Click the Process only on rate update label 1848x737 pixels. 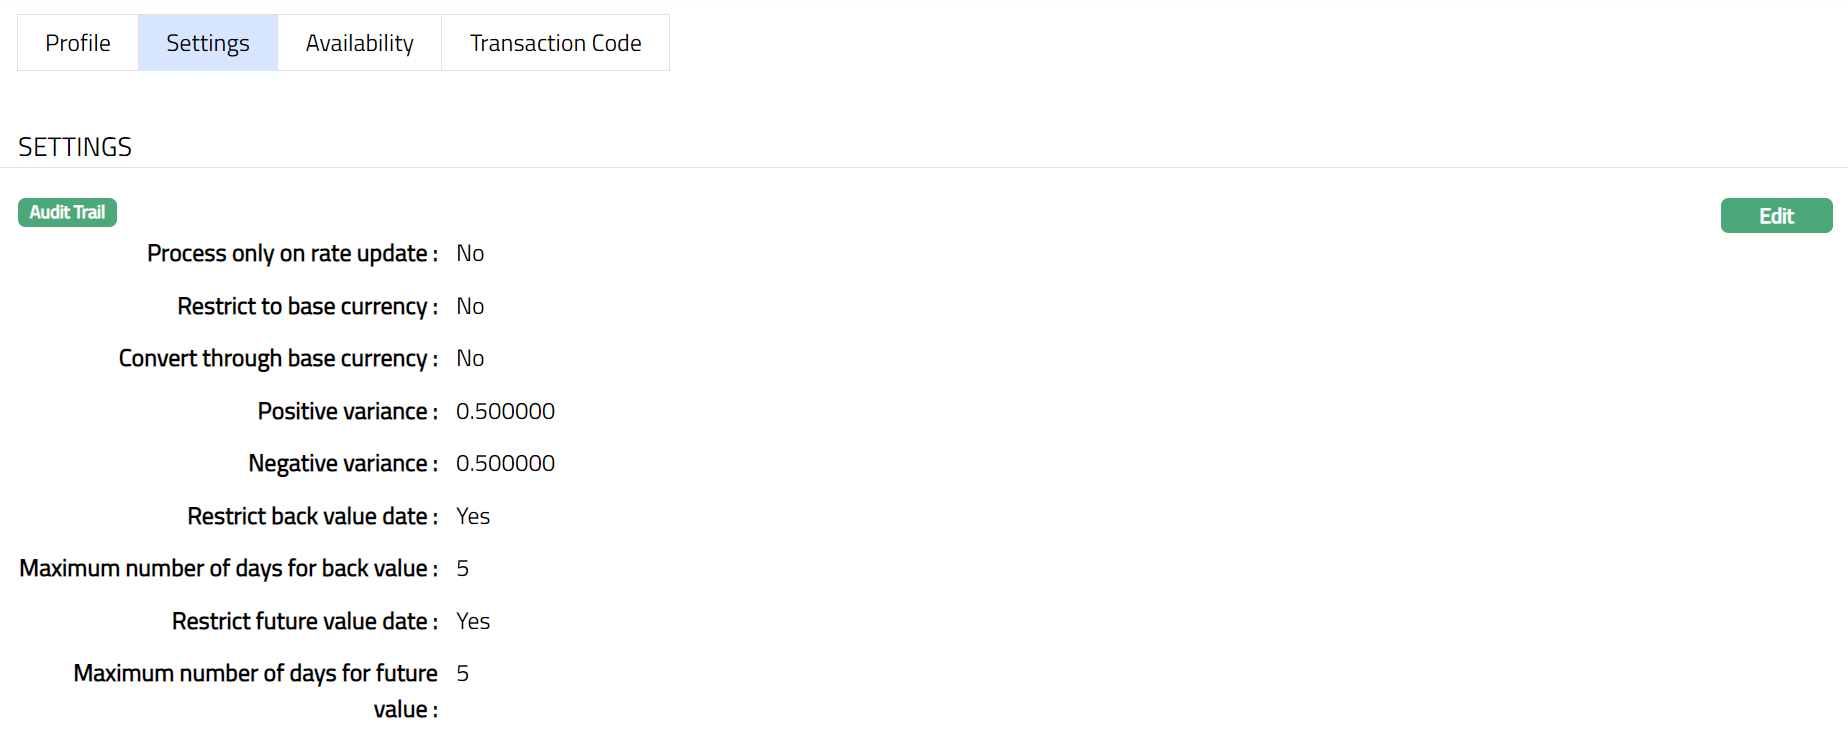292,254
